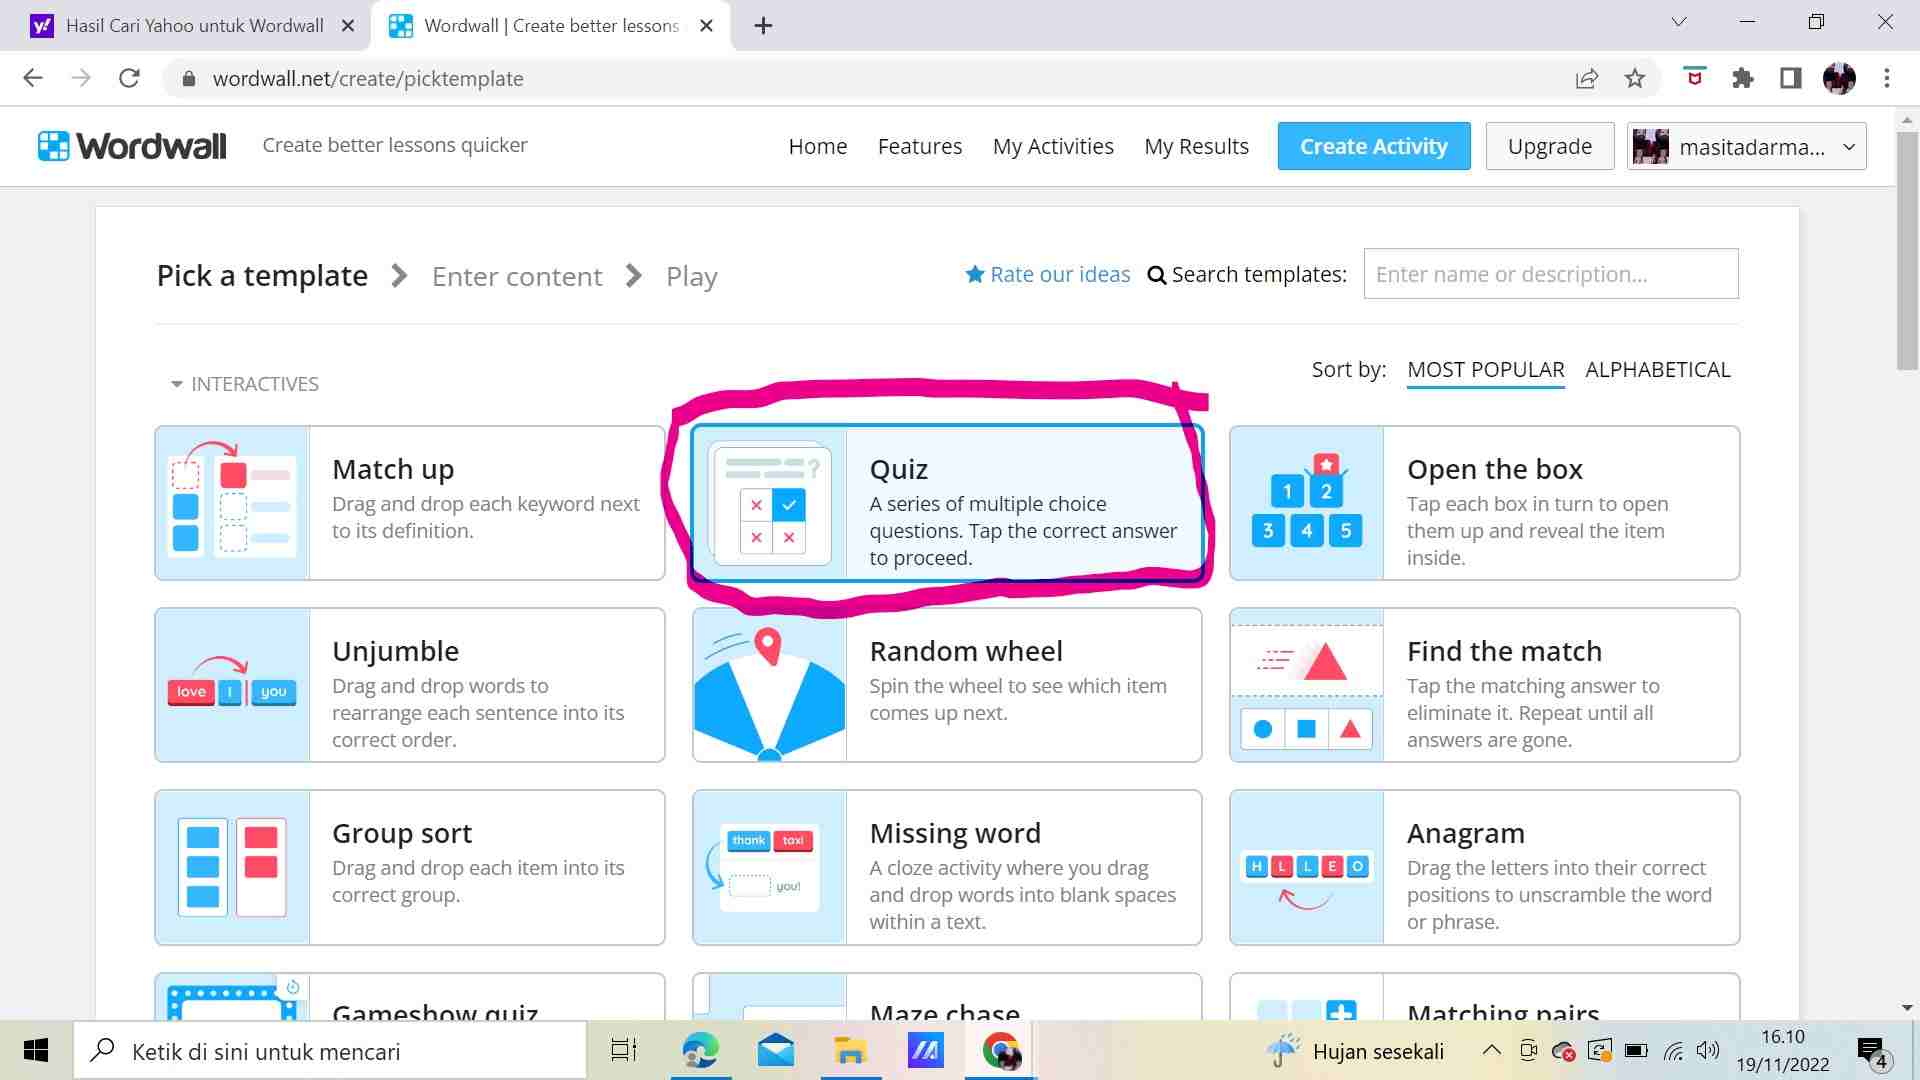This screenshot has height=1080, width=1920.
Task: Adjust volume via speaker tray icon
Action: [x=1708, y=1050]
